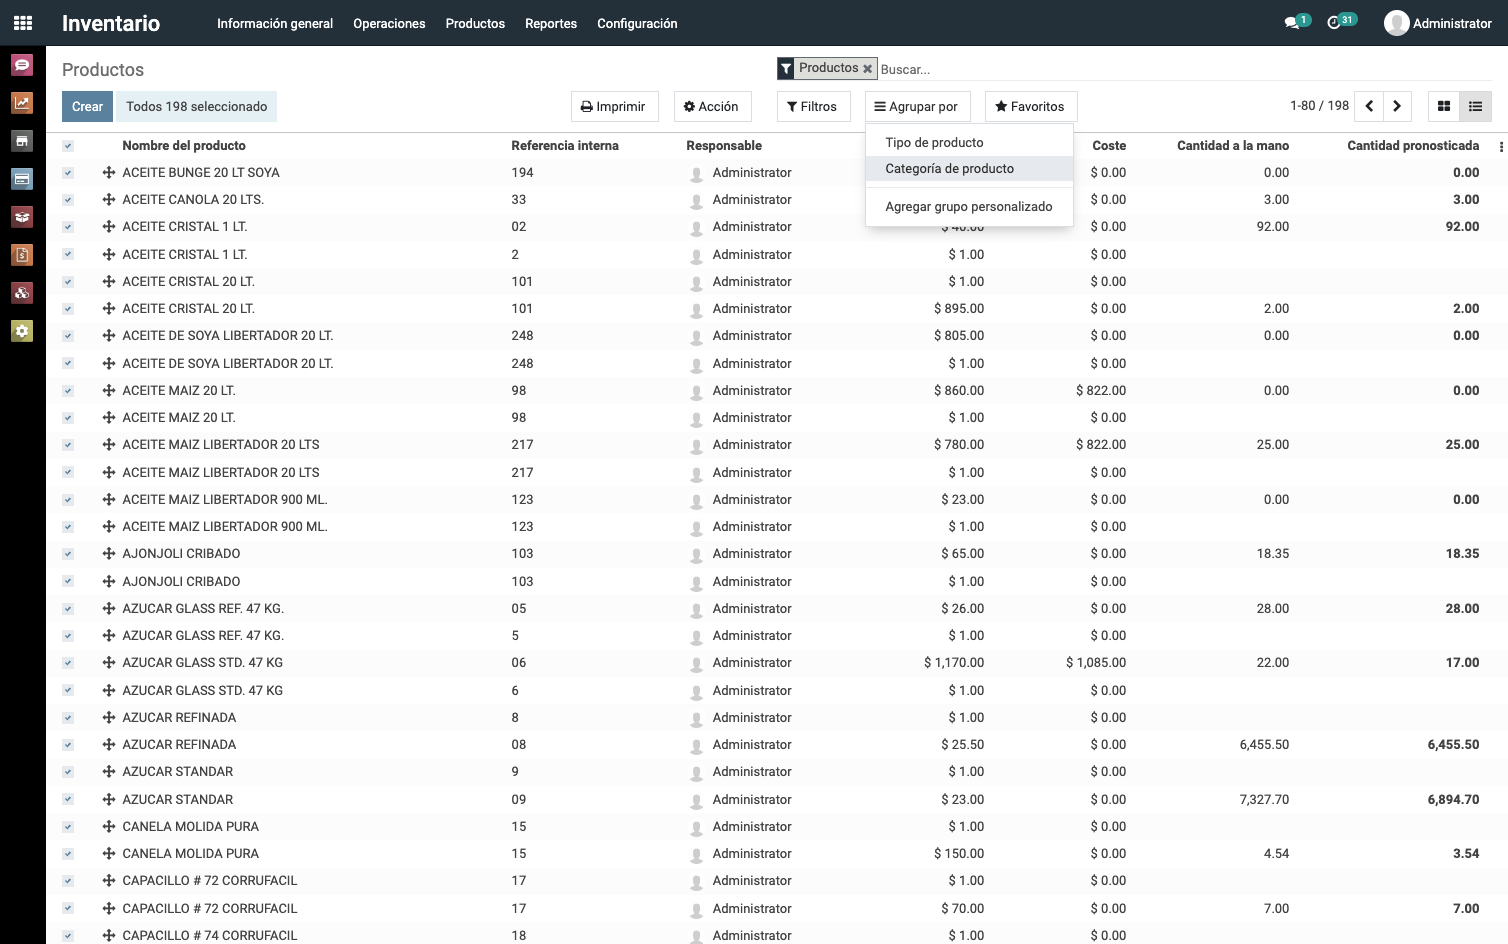Viewport: 1508px width, 944px height.
Task: Uncheck the ACEITE CANOLA 20 LTS. row
Action: click(68, 200)
